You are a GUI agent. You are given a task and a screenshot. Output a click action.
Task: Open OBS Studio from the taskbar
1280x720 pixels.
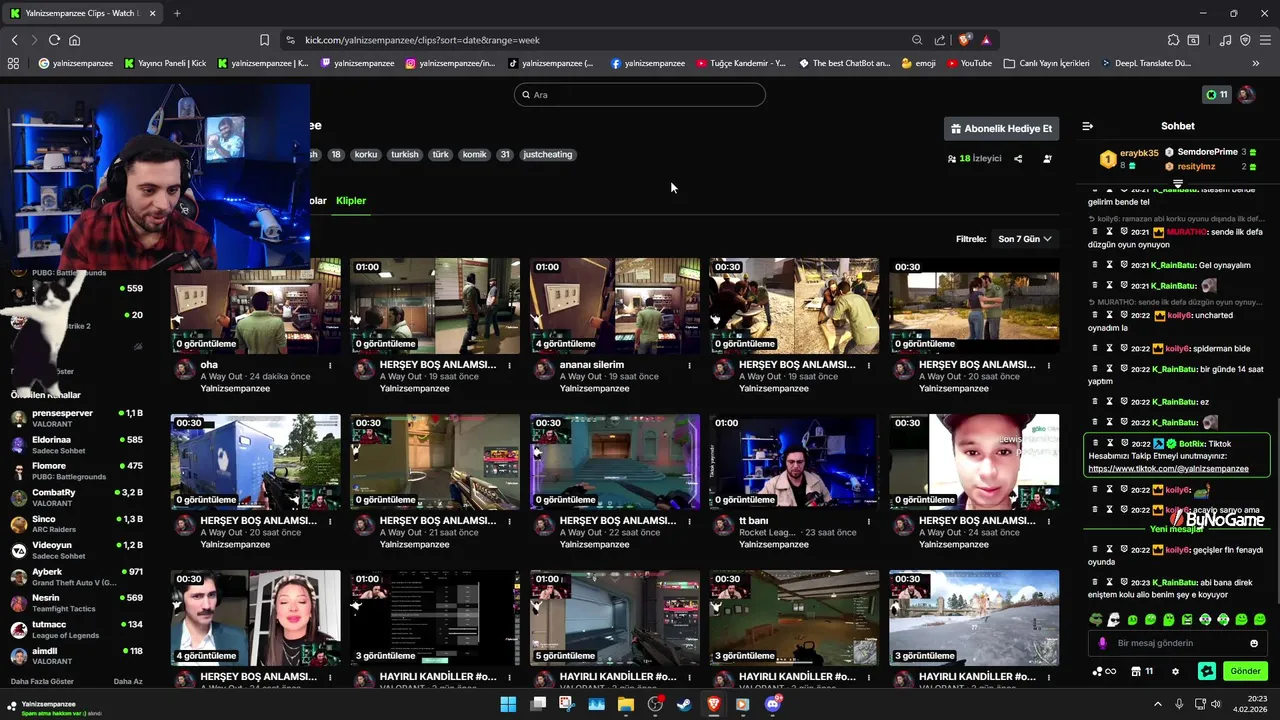point(655,704)
